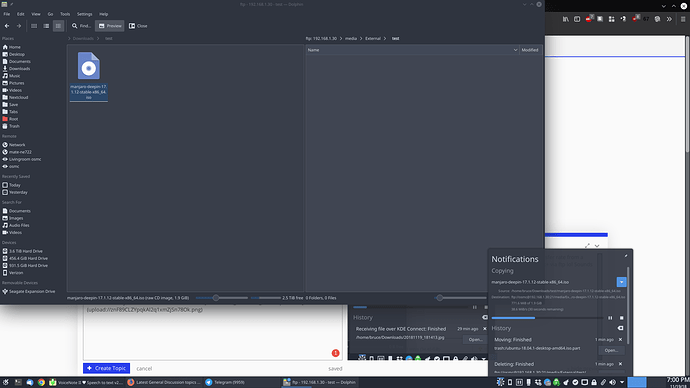Open file received over KDE Connect
This screenshot has width=690, height=388.
tap(475, 339)
